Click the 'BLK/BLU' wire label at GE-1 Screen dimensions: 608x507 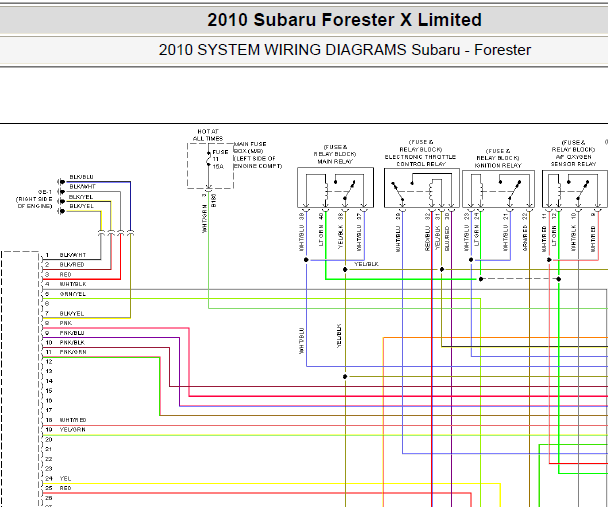[81, 177]
